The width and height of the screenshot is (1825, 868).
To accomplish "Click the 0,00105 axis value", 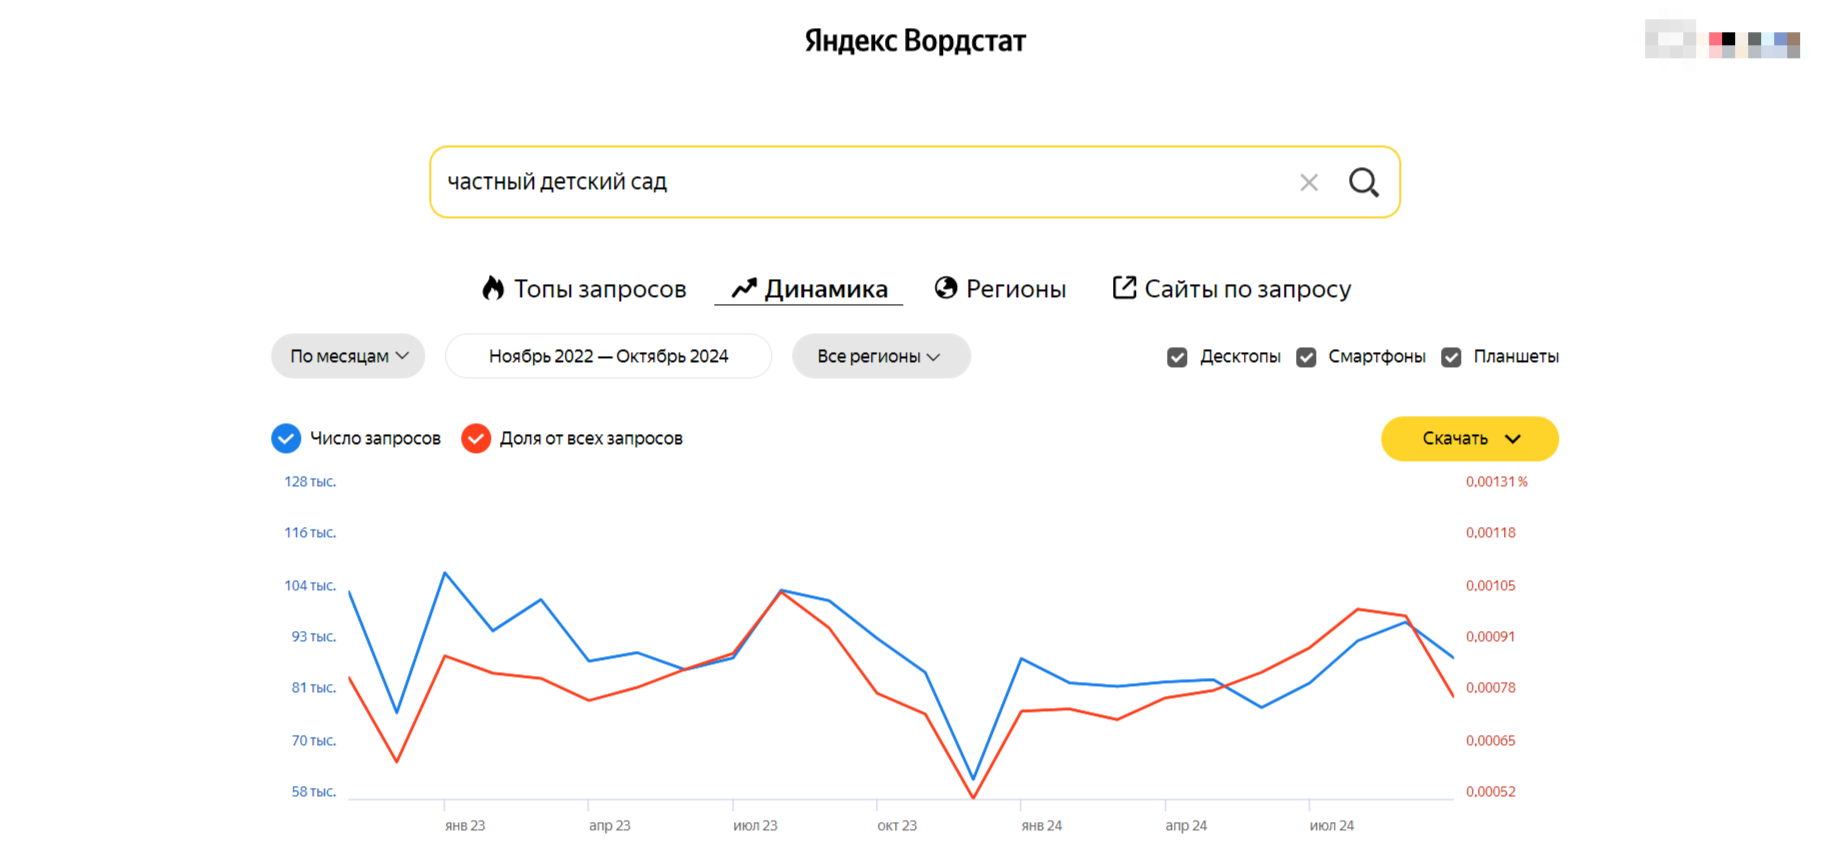I will tap(1491, 586).
